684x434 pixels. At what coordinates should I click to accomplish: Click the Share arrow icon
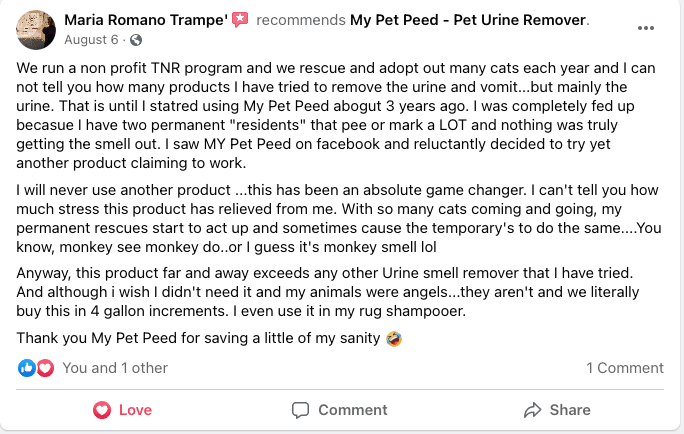(532, 410)
